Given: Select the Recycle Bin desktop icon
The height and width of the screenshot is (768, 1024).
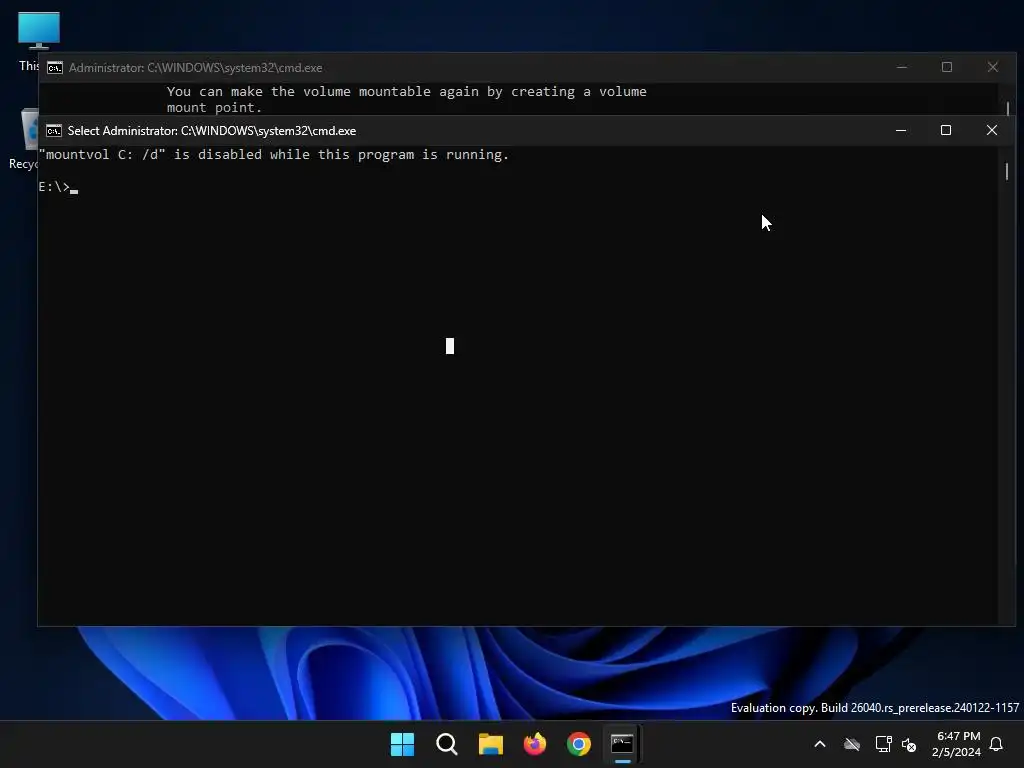Looking at the screenshot, I should [x=25, y=140].
